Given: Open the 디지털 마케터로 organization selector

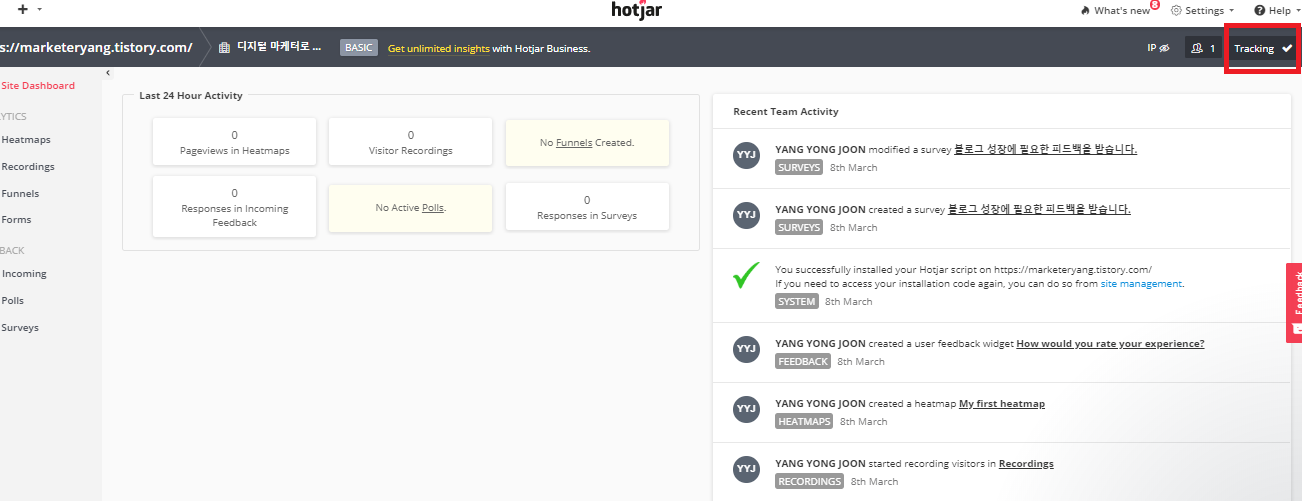Looking at the screenshot, I should pyautogui.click(x=278, y=47).
